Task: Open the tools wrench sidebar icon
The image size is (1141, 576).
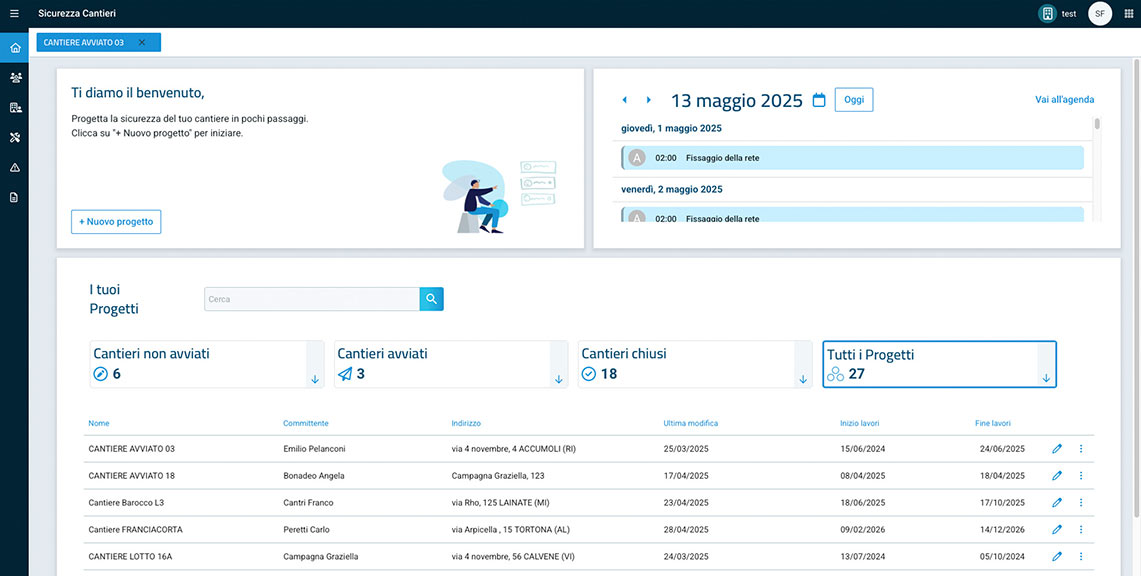Action: 15,137
